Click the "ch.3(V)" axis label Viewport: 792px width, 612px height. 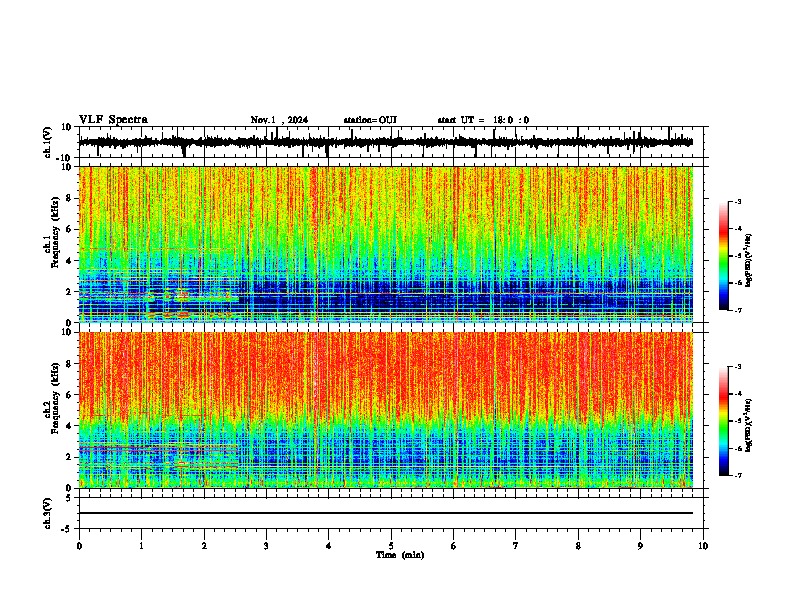coord(48,514)
